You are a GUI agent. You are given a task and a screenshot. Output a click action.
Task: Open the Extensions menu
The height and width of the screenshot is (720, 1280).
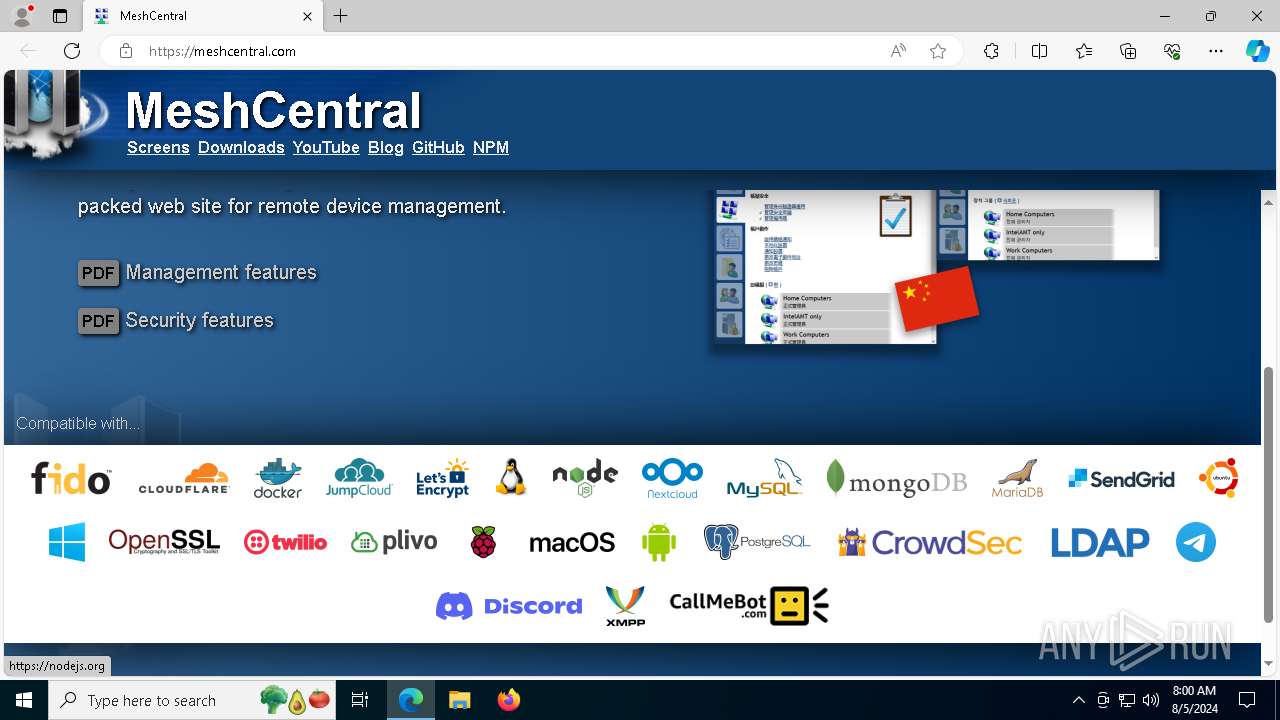(991, 51)
